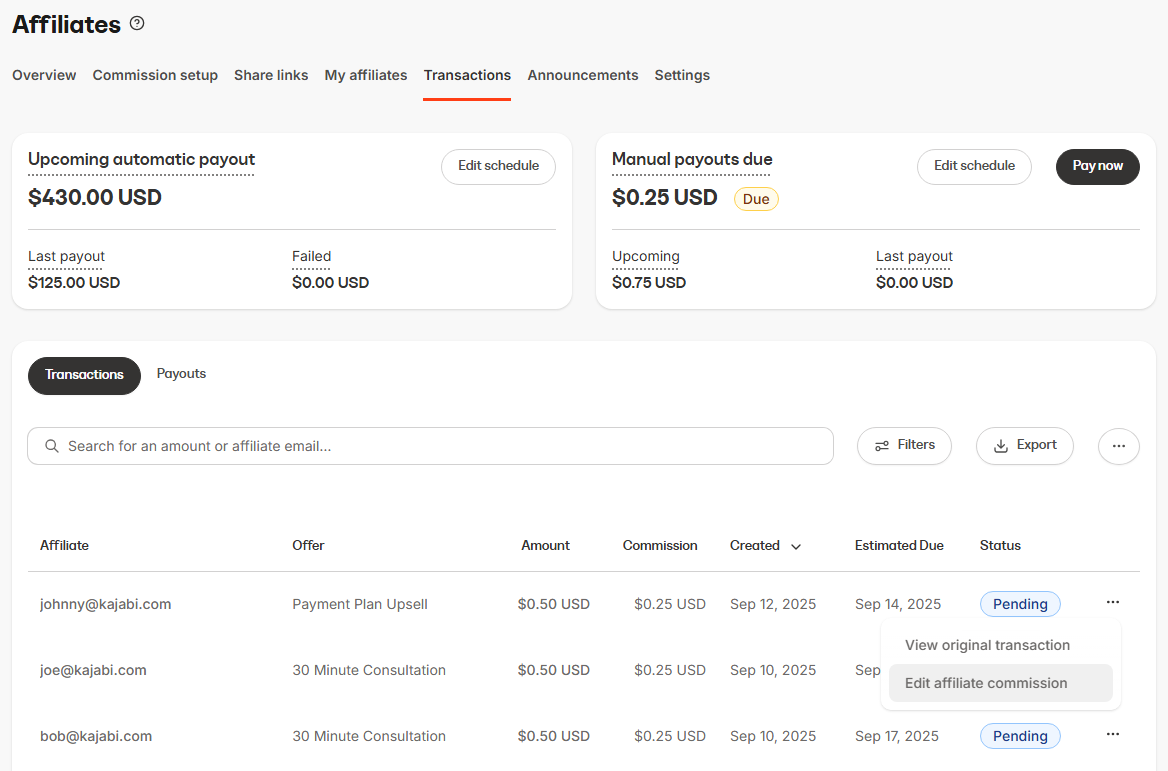This screenshot has height=771, width=1168.
Task: Click johnny@kajabi.com affiliate email
Action: coord(106,604)
